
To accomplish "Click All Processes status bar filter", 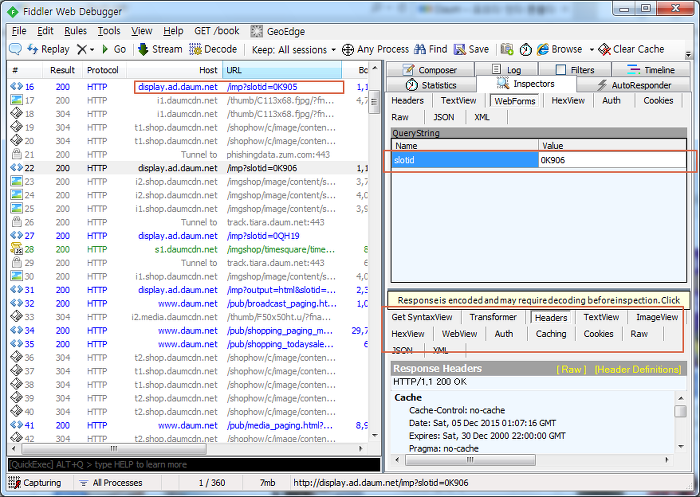I will tap(111, 483).
